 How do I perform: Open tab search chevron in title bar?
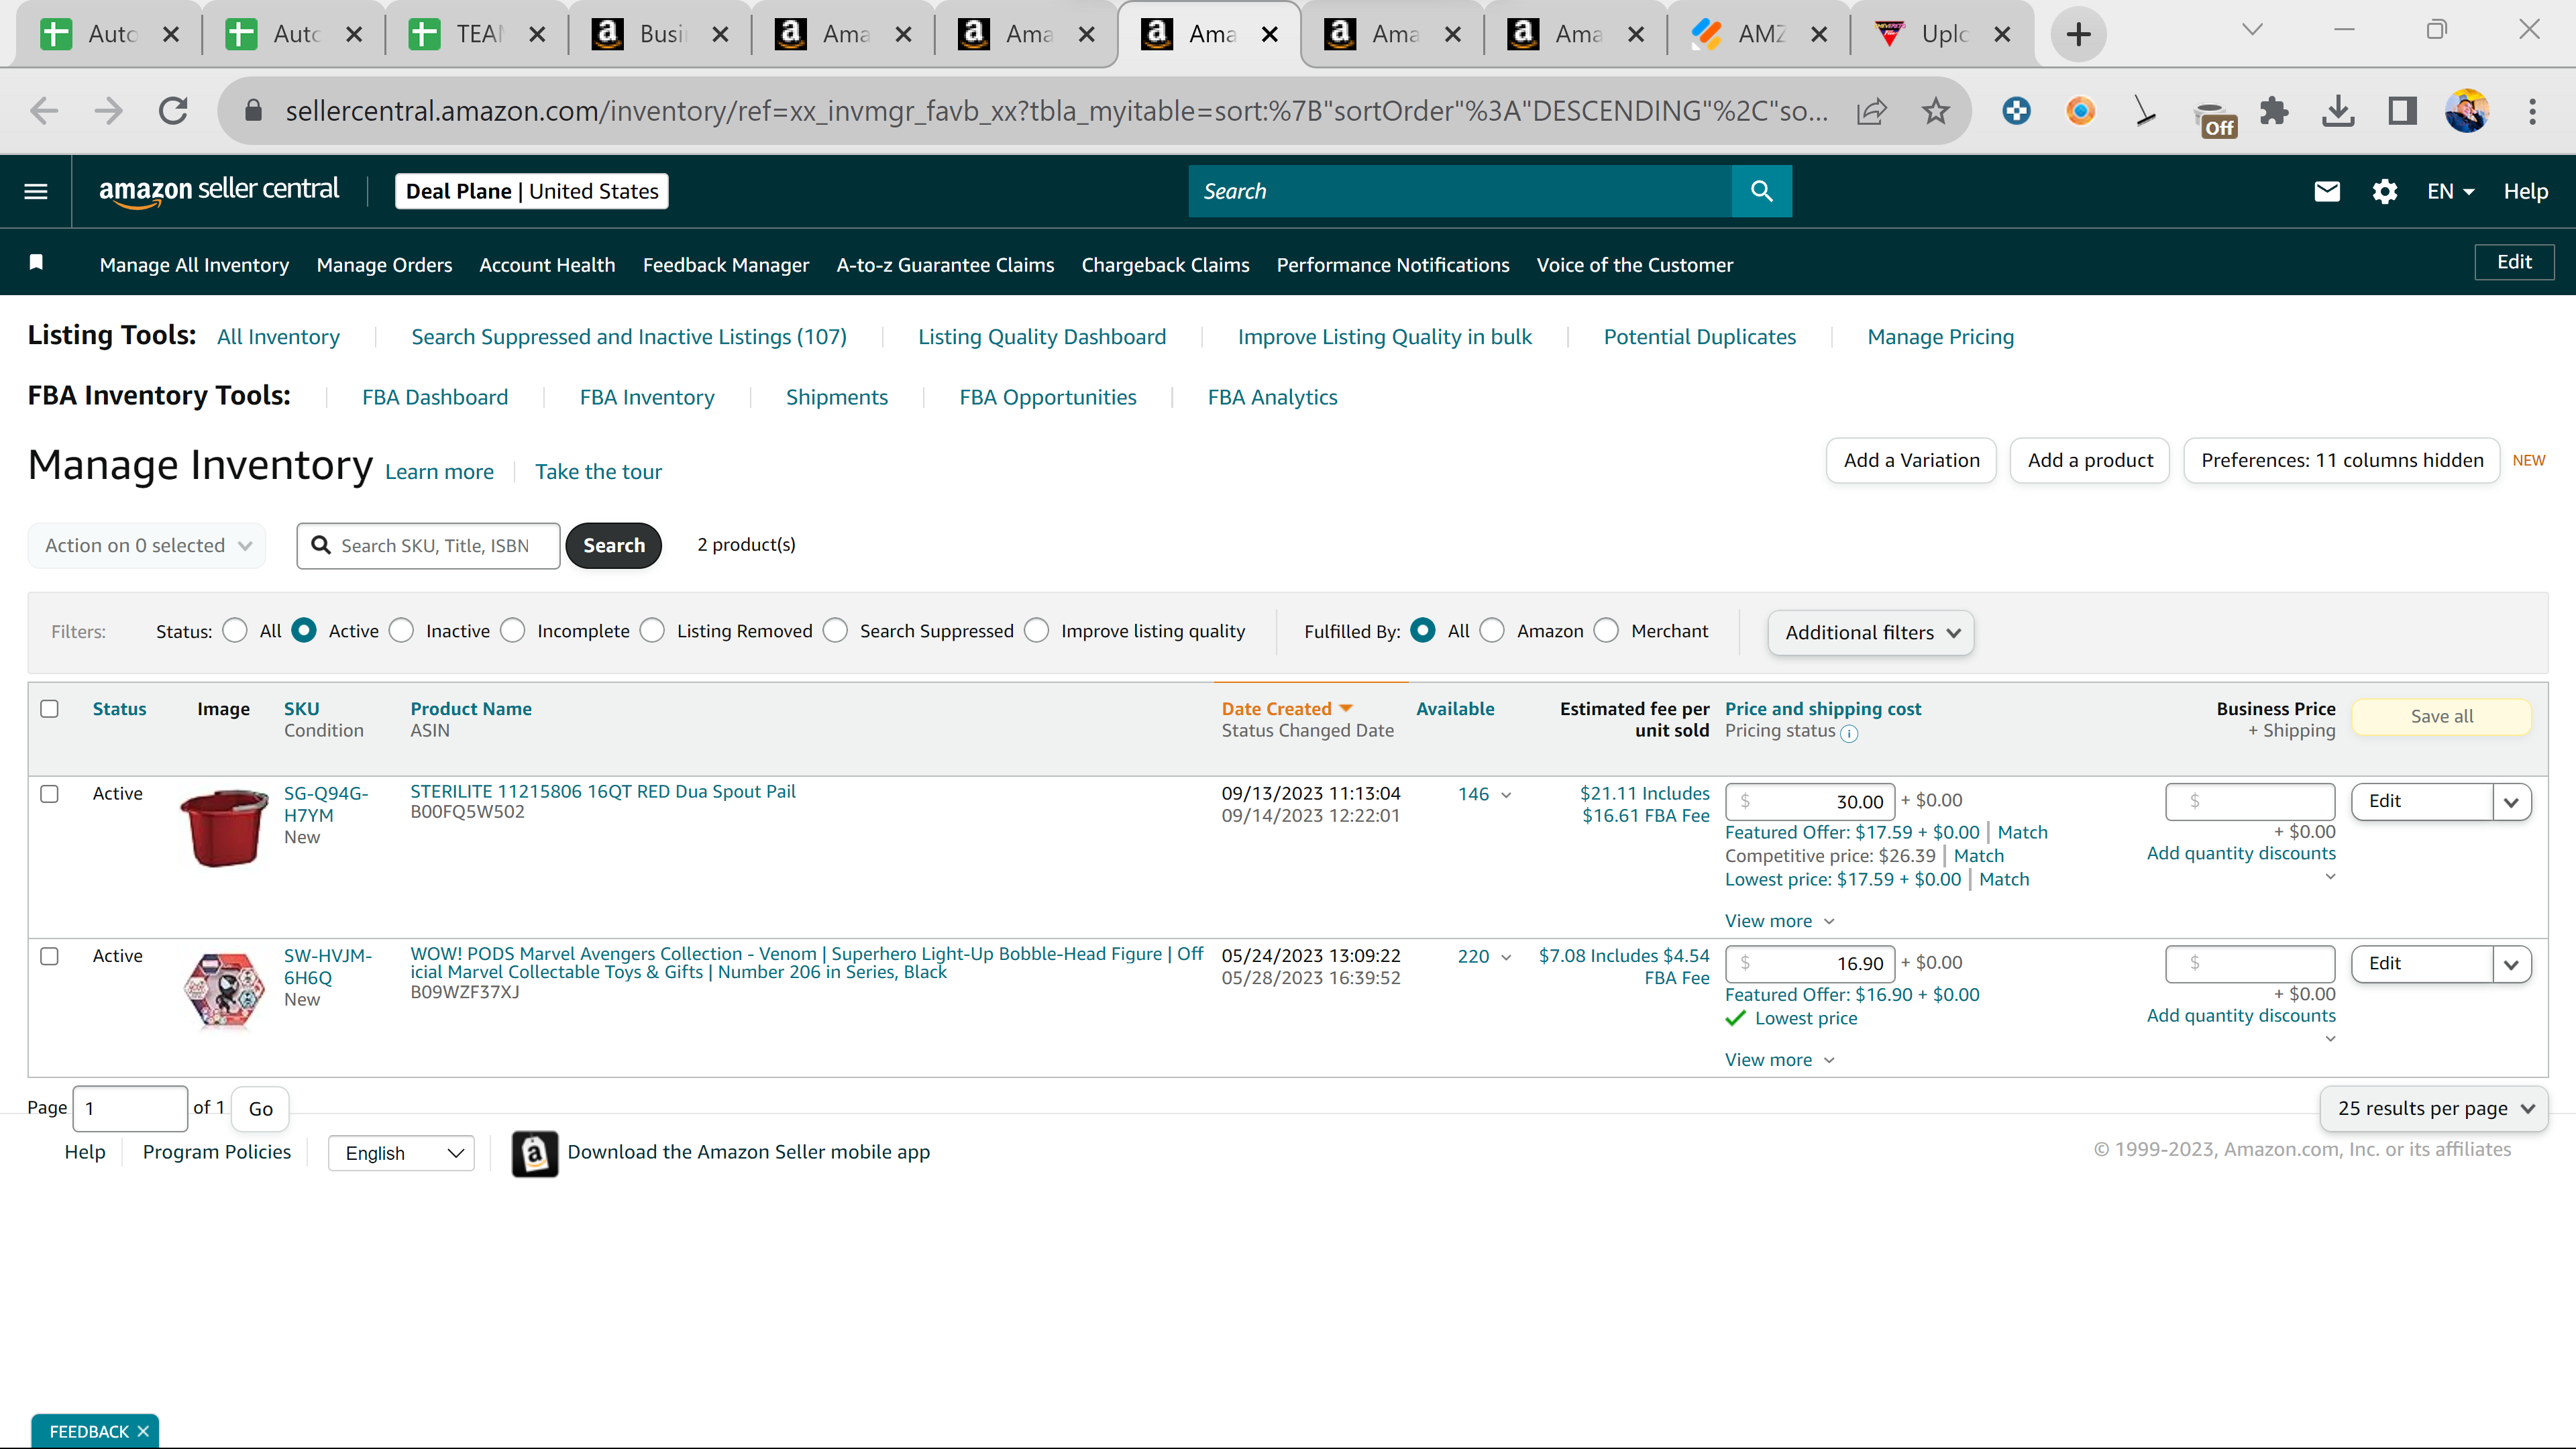pyautogui.click(x=2252, y=30)
